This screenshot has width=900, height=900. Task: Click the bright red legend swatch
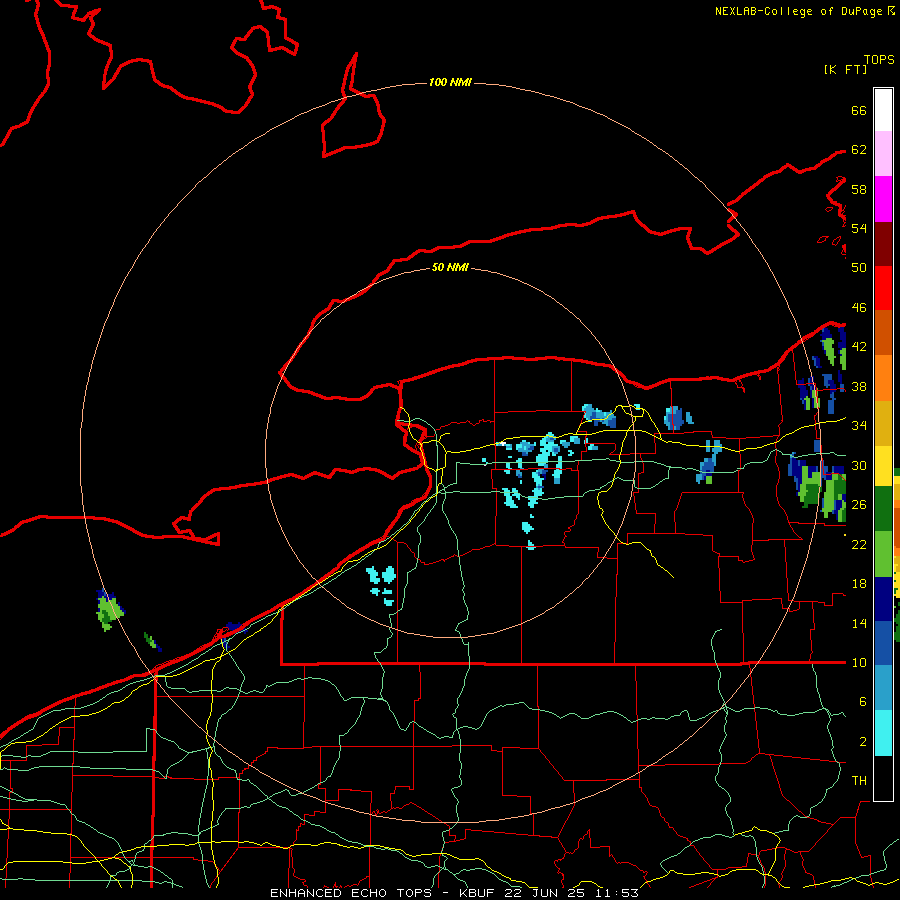pos(883,288)
